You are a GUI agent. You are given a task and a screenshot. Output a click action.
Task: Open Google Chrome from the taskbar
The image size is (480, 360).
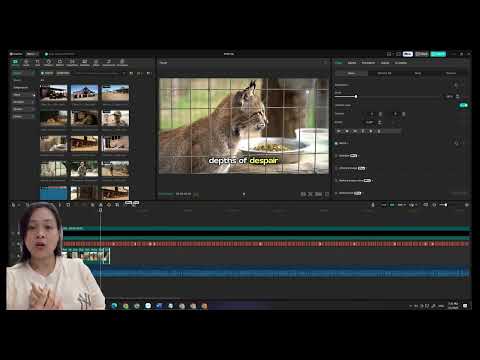tap(126, 306)
